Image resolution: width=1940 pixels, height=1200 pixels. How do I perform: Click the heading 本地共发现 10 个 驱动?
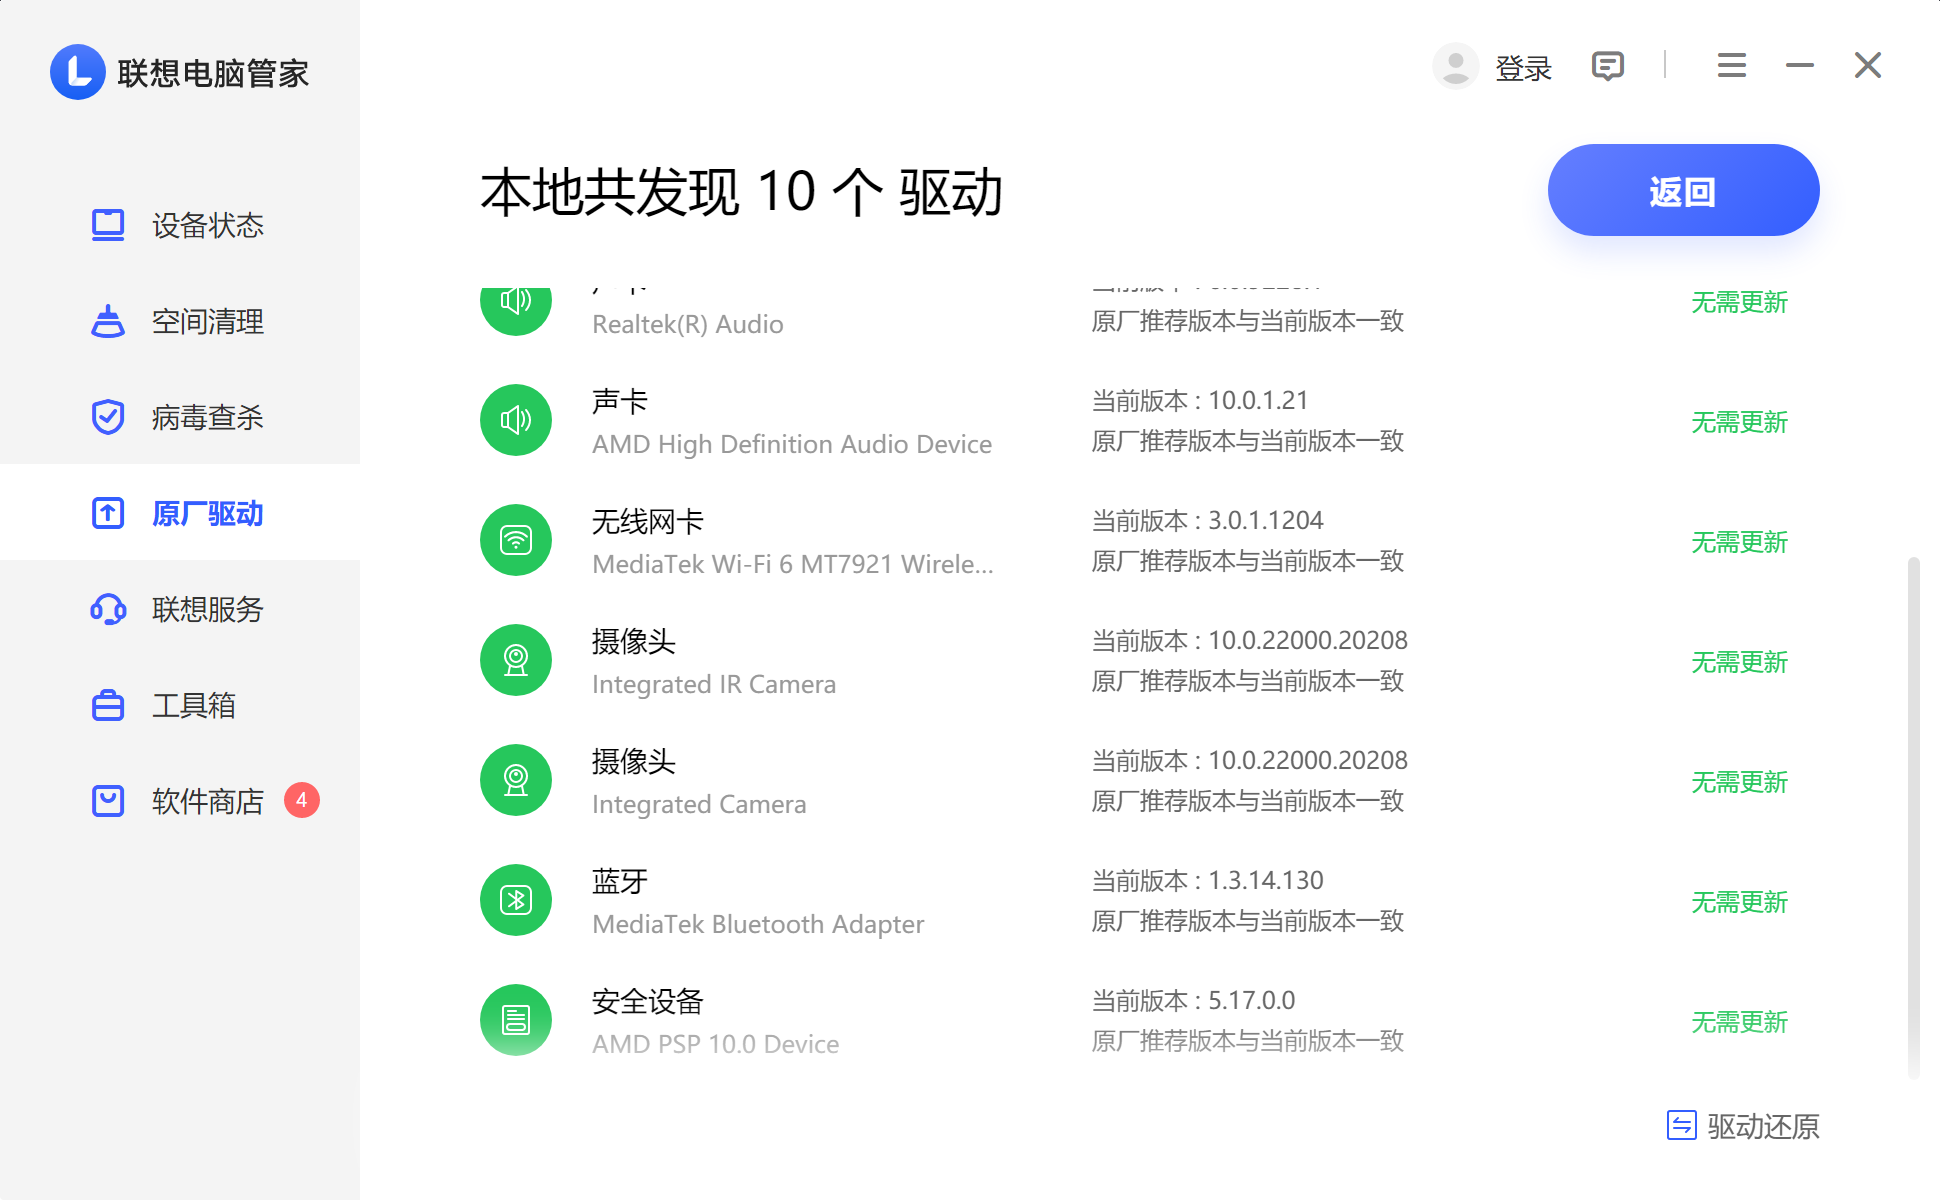(742, 191)
